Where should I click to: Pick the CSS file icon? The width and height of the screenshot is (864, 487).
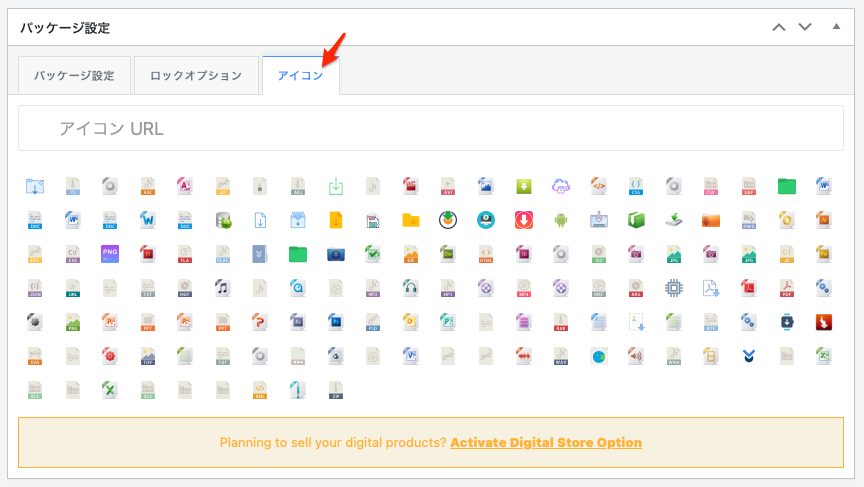click(635, 185)
